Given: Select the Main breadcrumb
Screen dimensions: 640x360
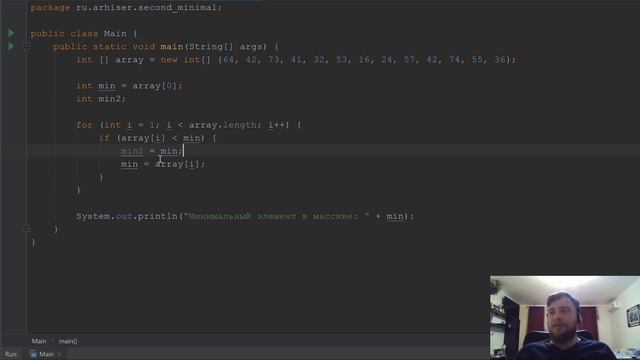Looking at the screenshot, I should [39, 341].
